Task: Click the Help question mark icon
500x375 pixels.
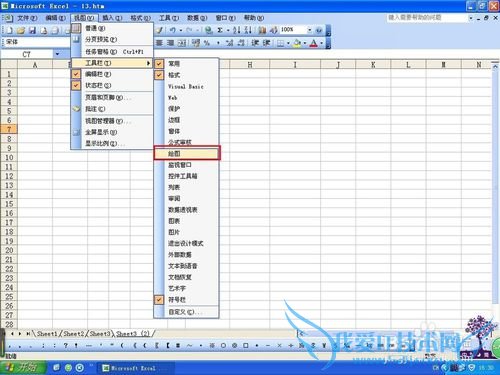Action: pyautogui.click(x=319, y=30)
